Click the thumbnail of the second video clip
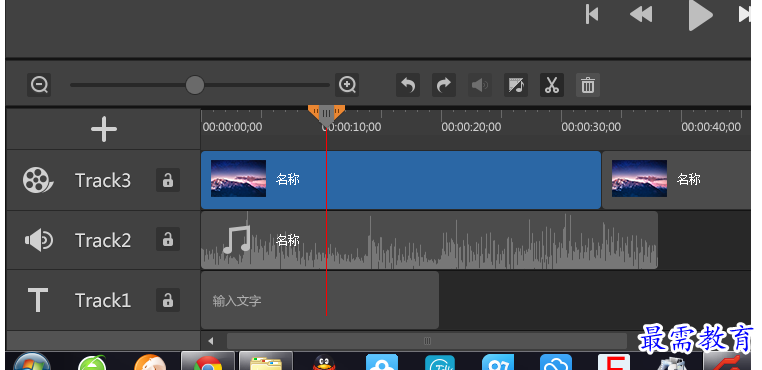 (x=639, y=178)
